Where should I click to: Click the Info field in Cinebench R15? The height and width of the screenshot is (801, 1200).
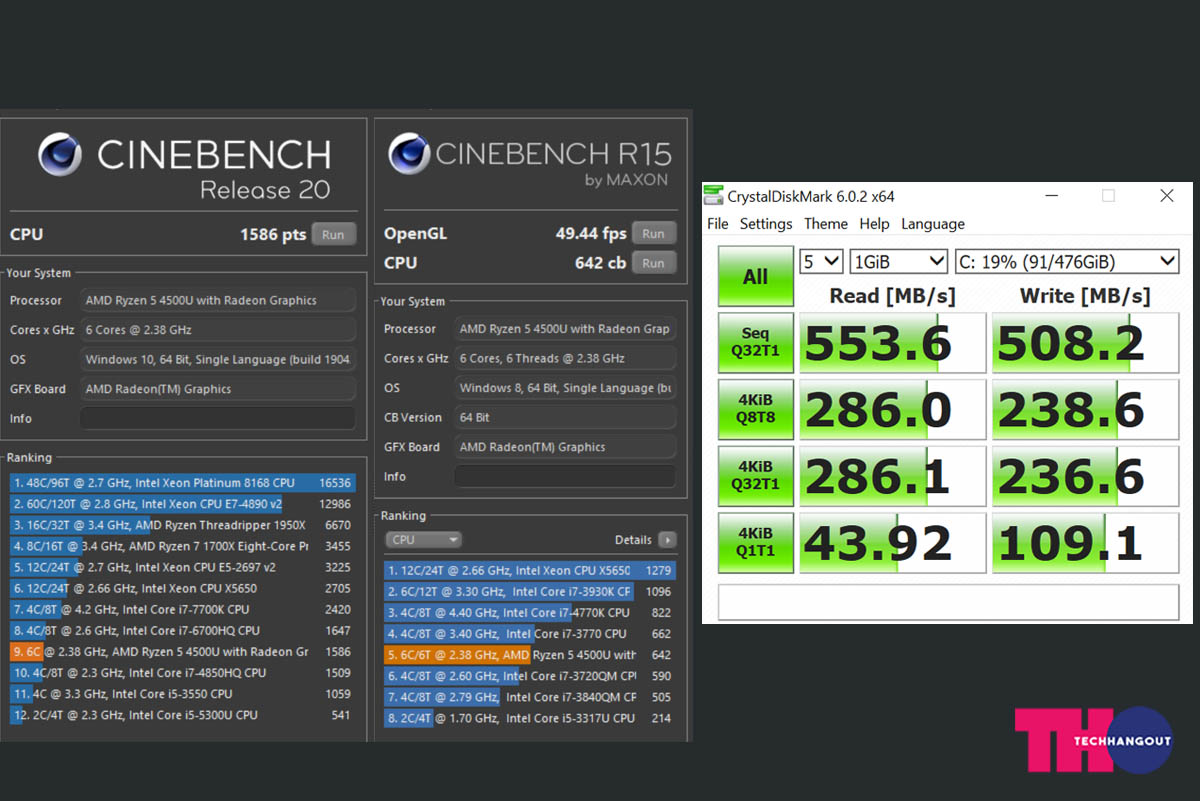[565, 476]
